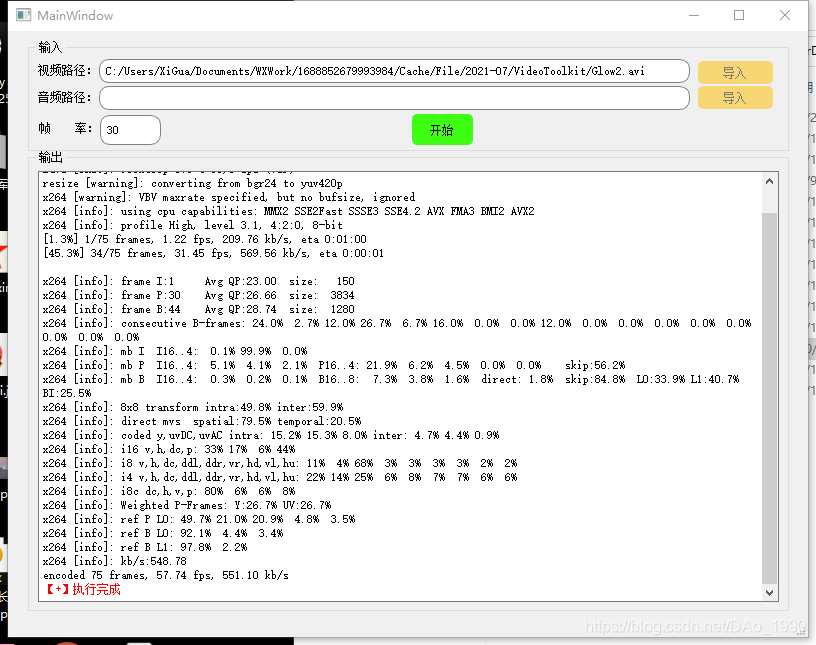Viewport: 816px width, 645px height.
Task: Click the MainWindow title bar app icon
Action: click(23, 15)
